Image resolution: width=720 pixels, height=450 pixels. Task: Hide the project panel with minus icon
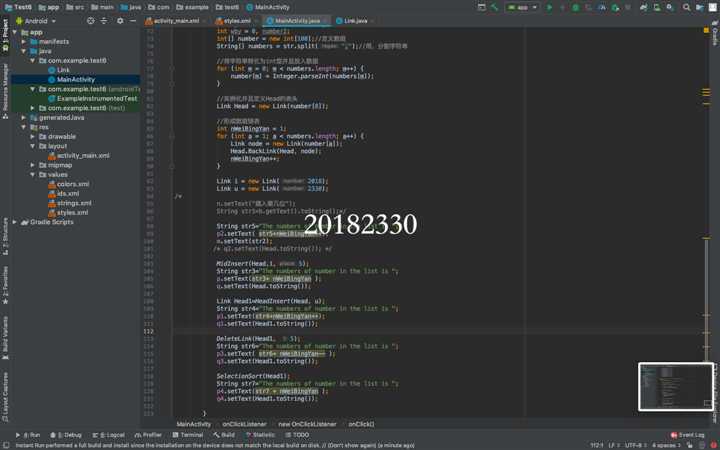(133, 21)
